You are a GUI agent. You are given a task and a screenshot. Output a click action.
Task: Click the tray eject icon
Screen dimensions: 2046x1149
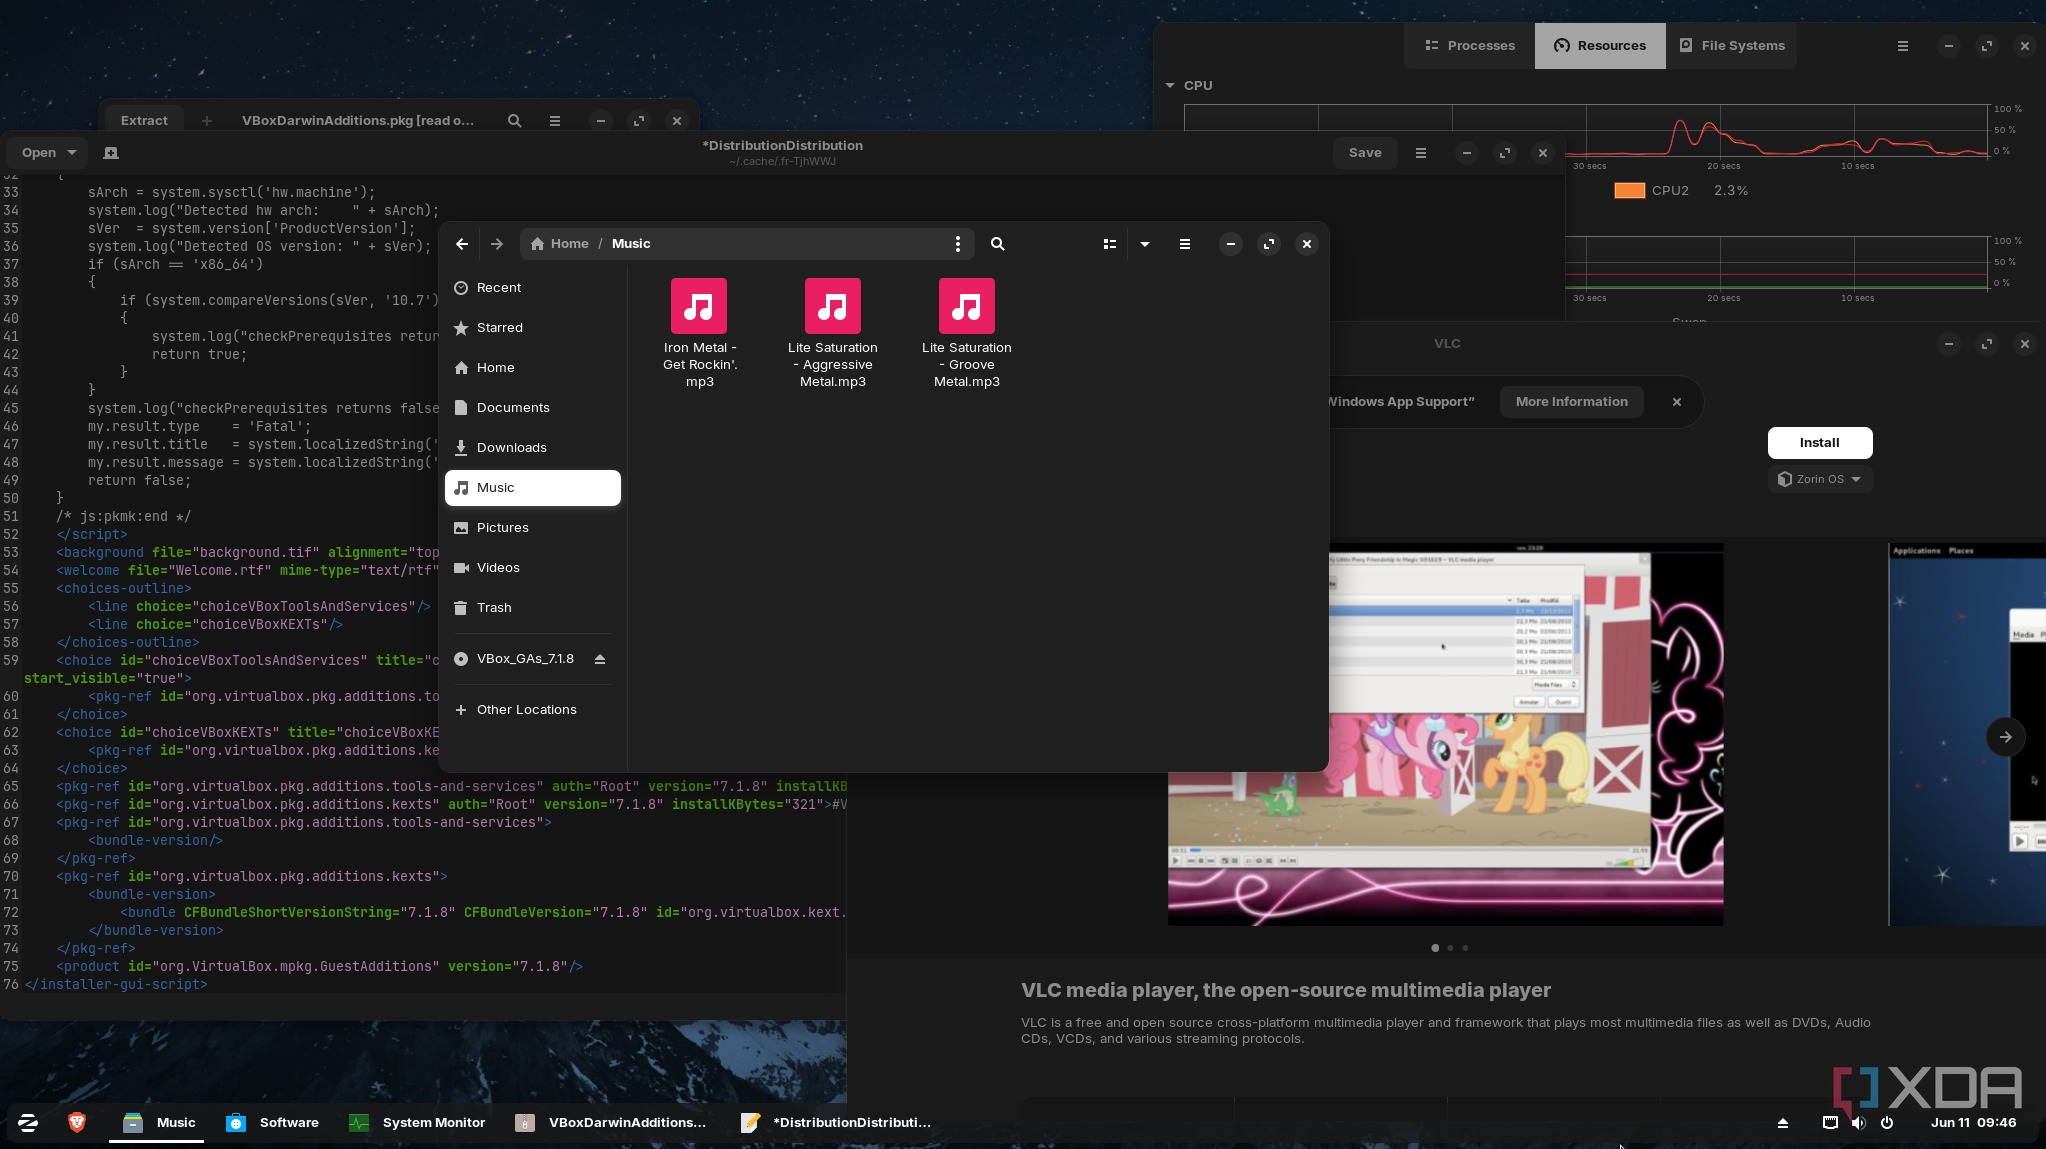click(x=1782, y=1123)
